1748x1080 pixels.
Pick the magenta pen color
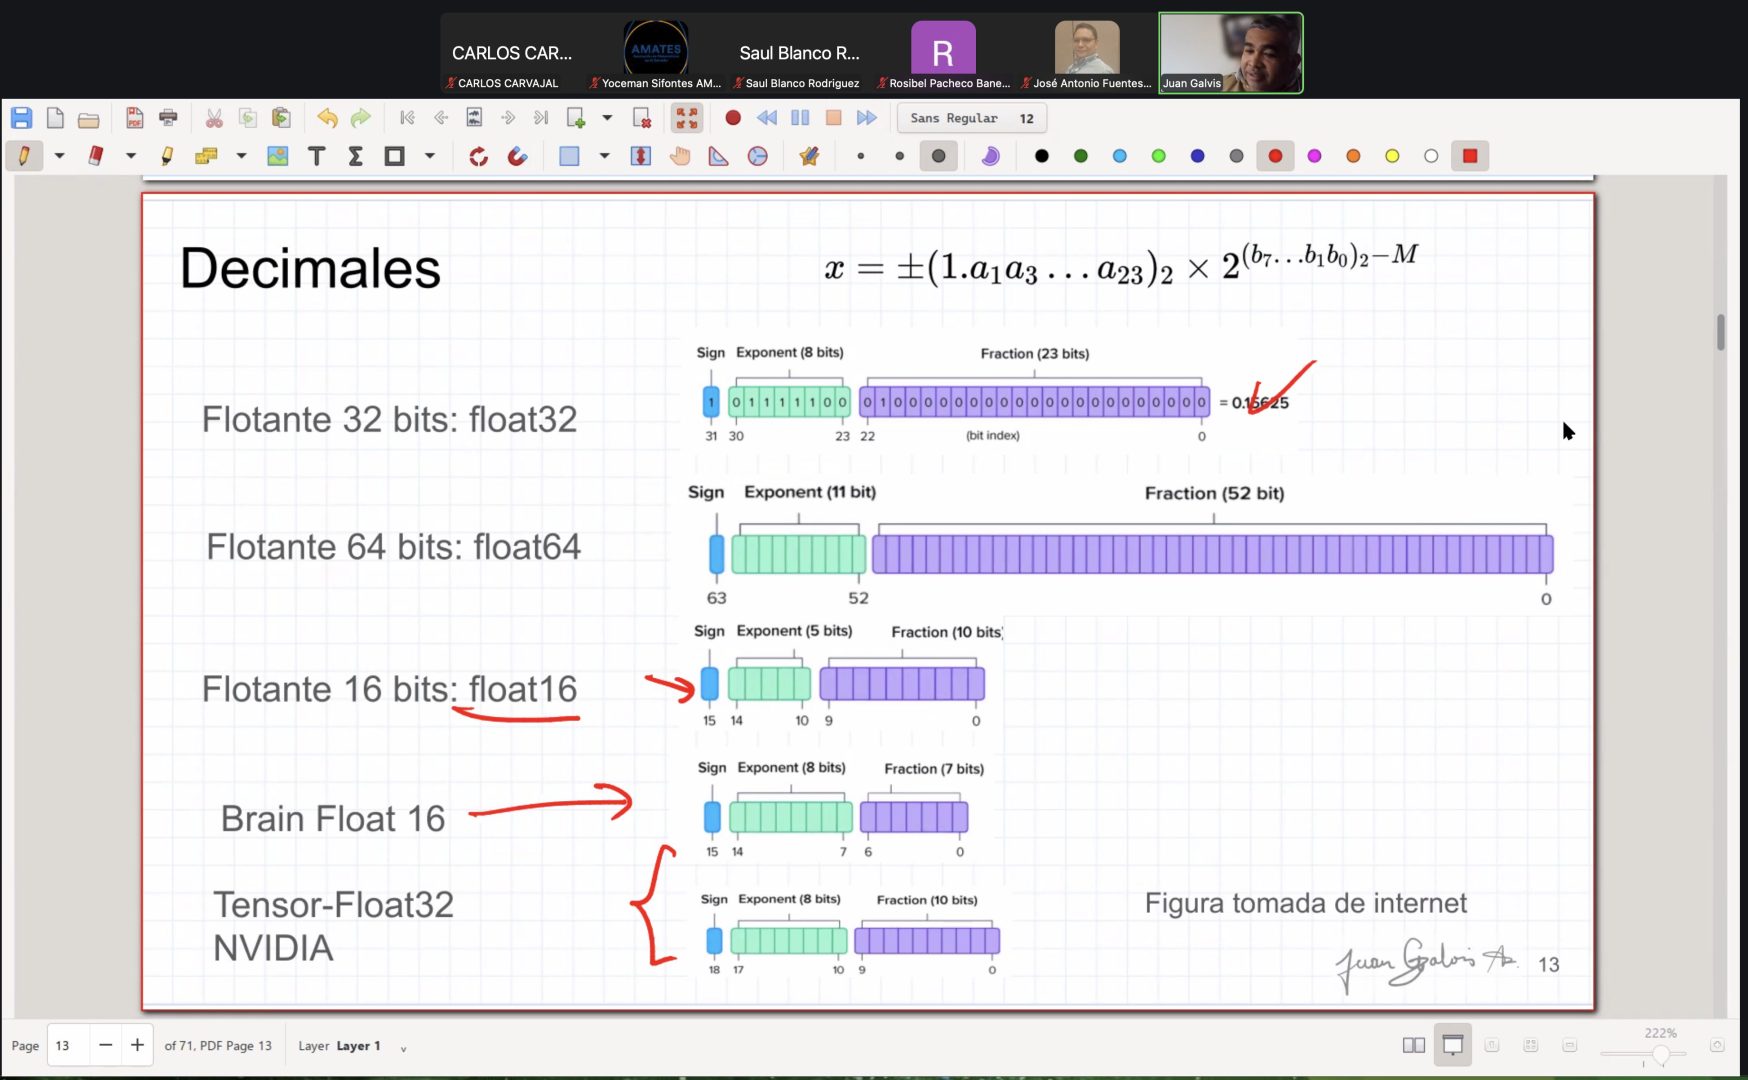click(x=1314, y=156)
